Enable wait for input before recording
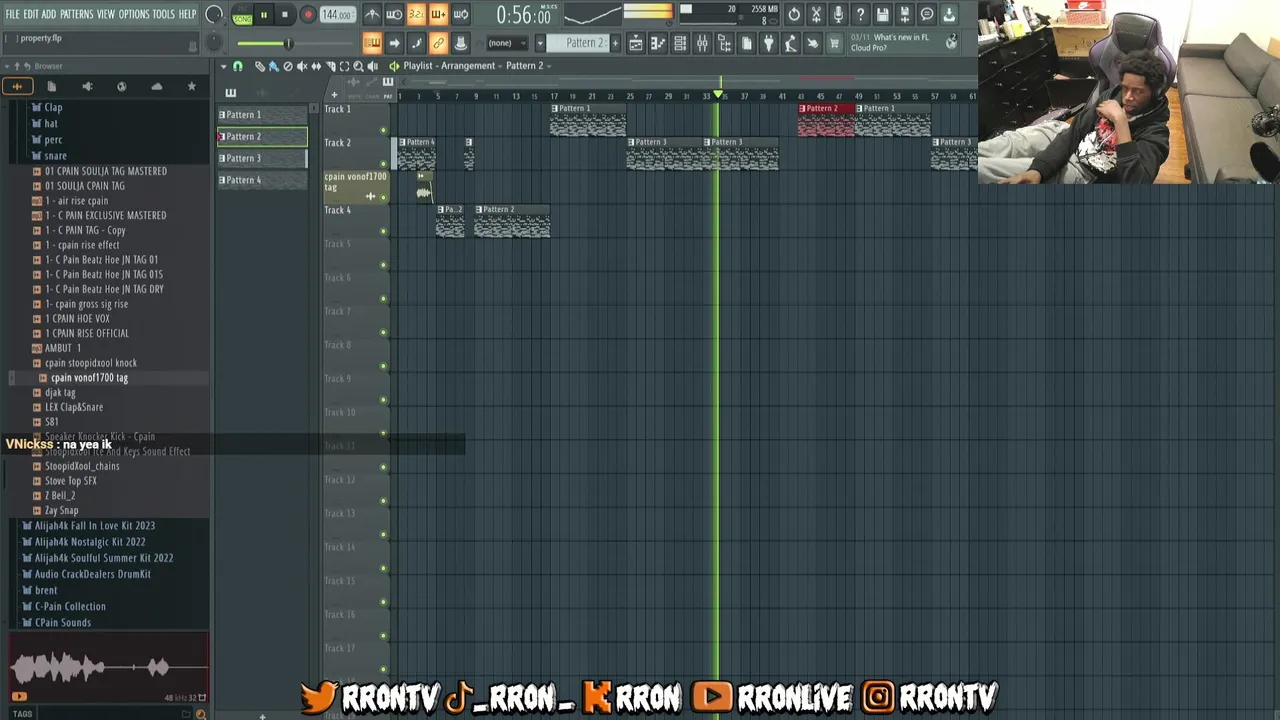This screenshot has height=720, width=1280. [x=394, y=14]
